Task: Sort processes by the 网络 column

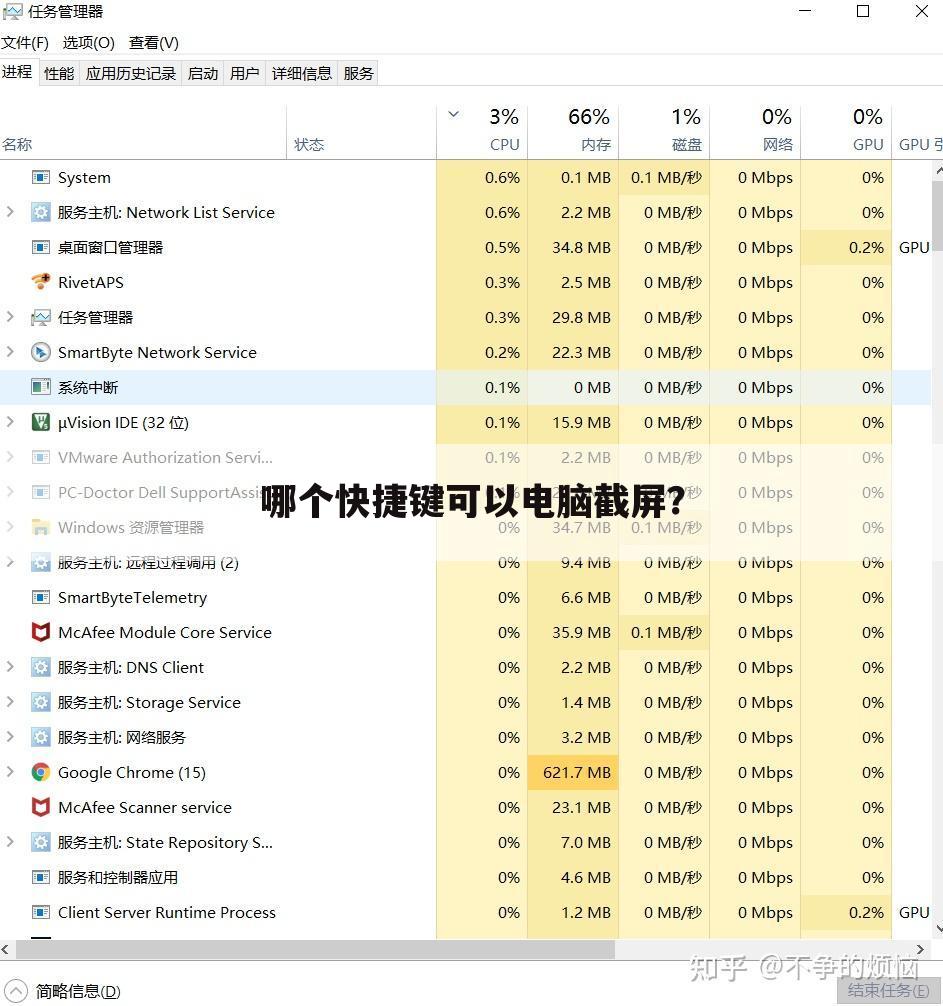Action: (x=756, y=132)
